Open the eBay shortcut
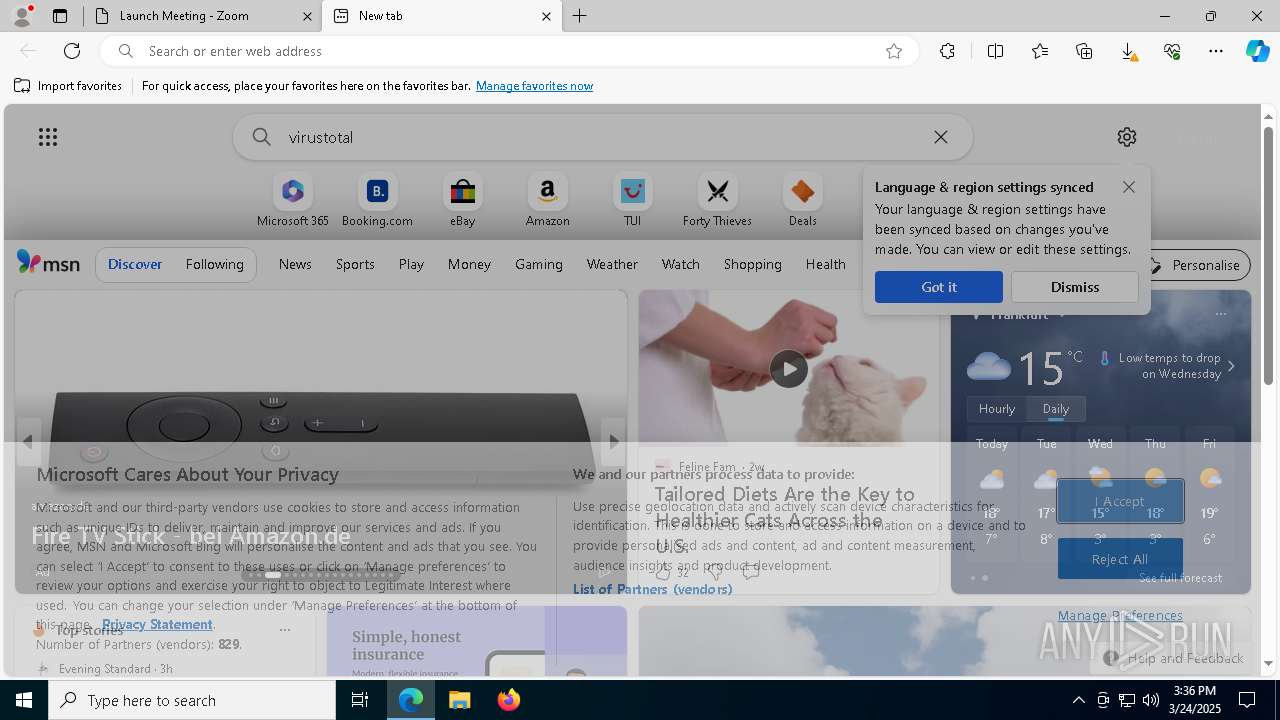Viewport: 1280px width, 720px height. [462, 201]
